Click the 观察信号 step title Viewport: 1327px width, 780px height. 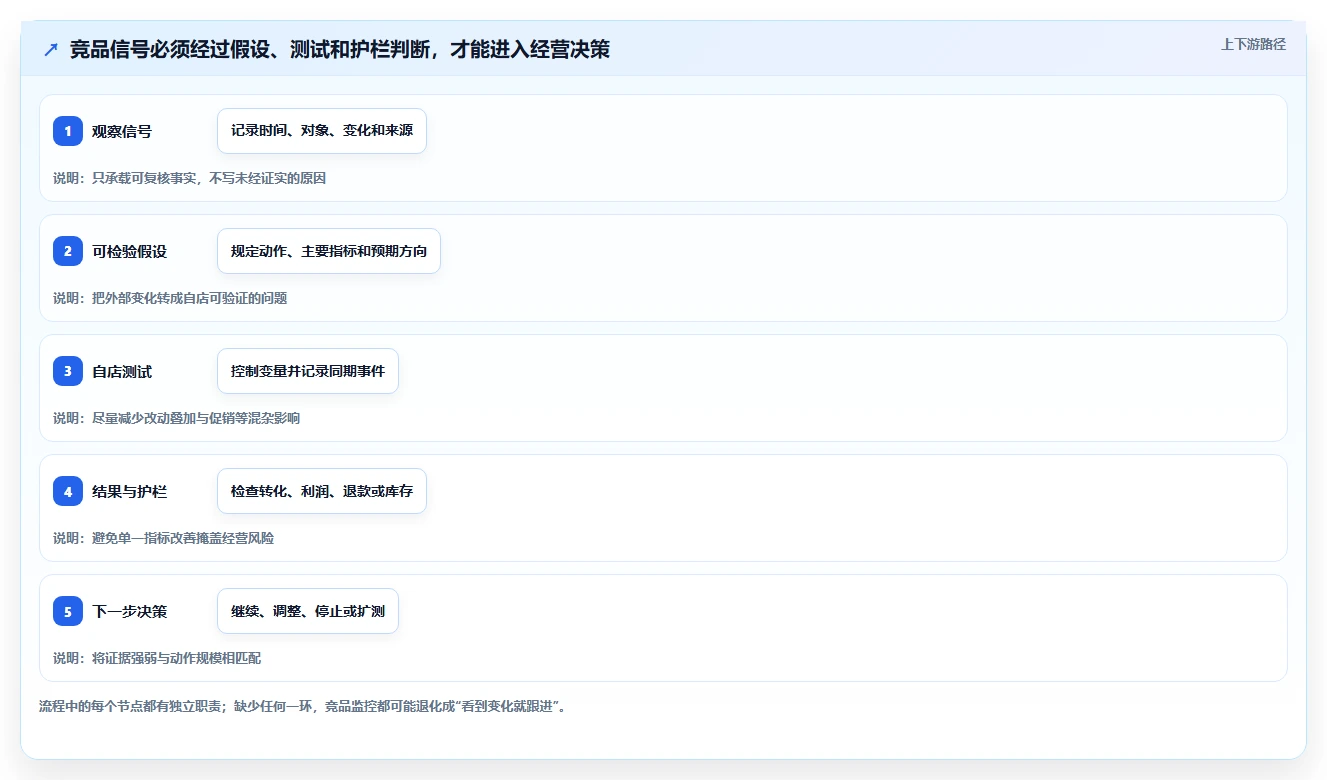122,131
